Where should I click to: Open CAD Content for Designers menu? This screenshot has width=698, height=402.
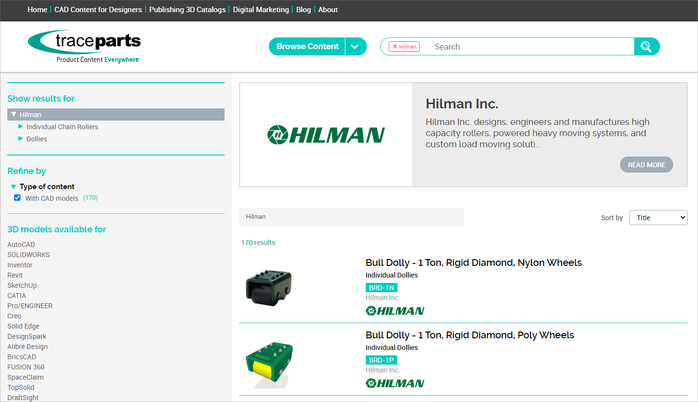click(x=98, y=9)
